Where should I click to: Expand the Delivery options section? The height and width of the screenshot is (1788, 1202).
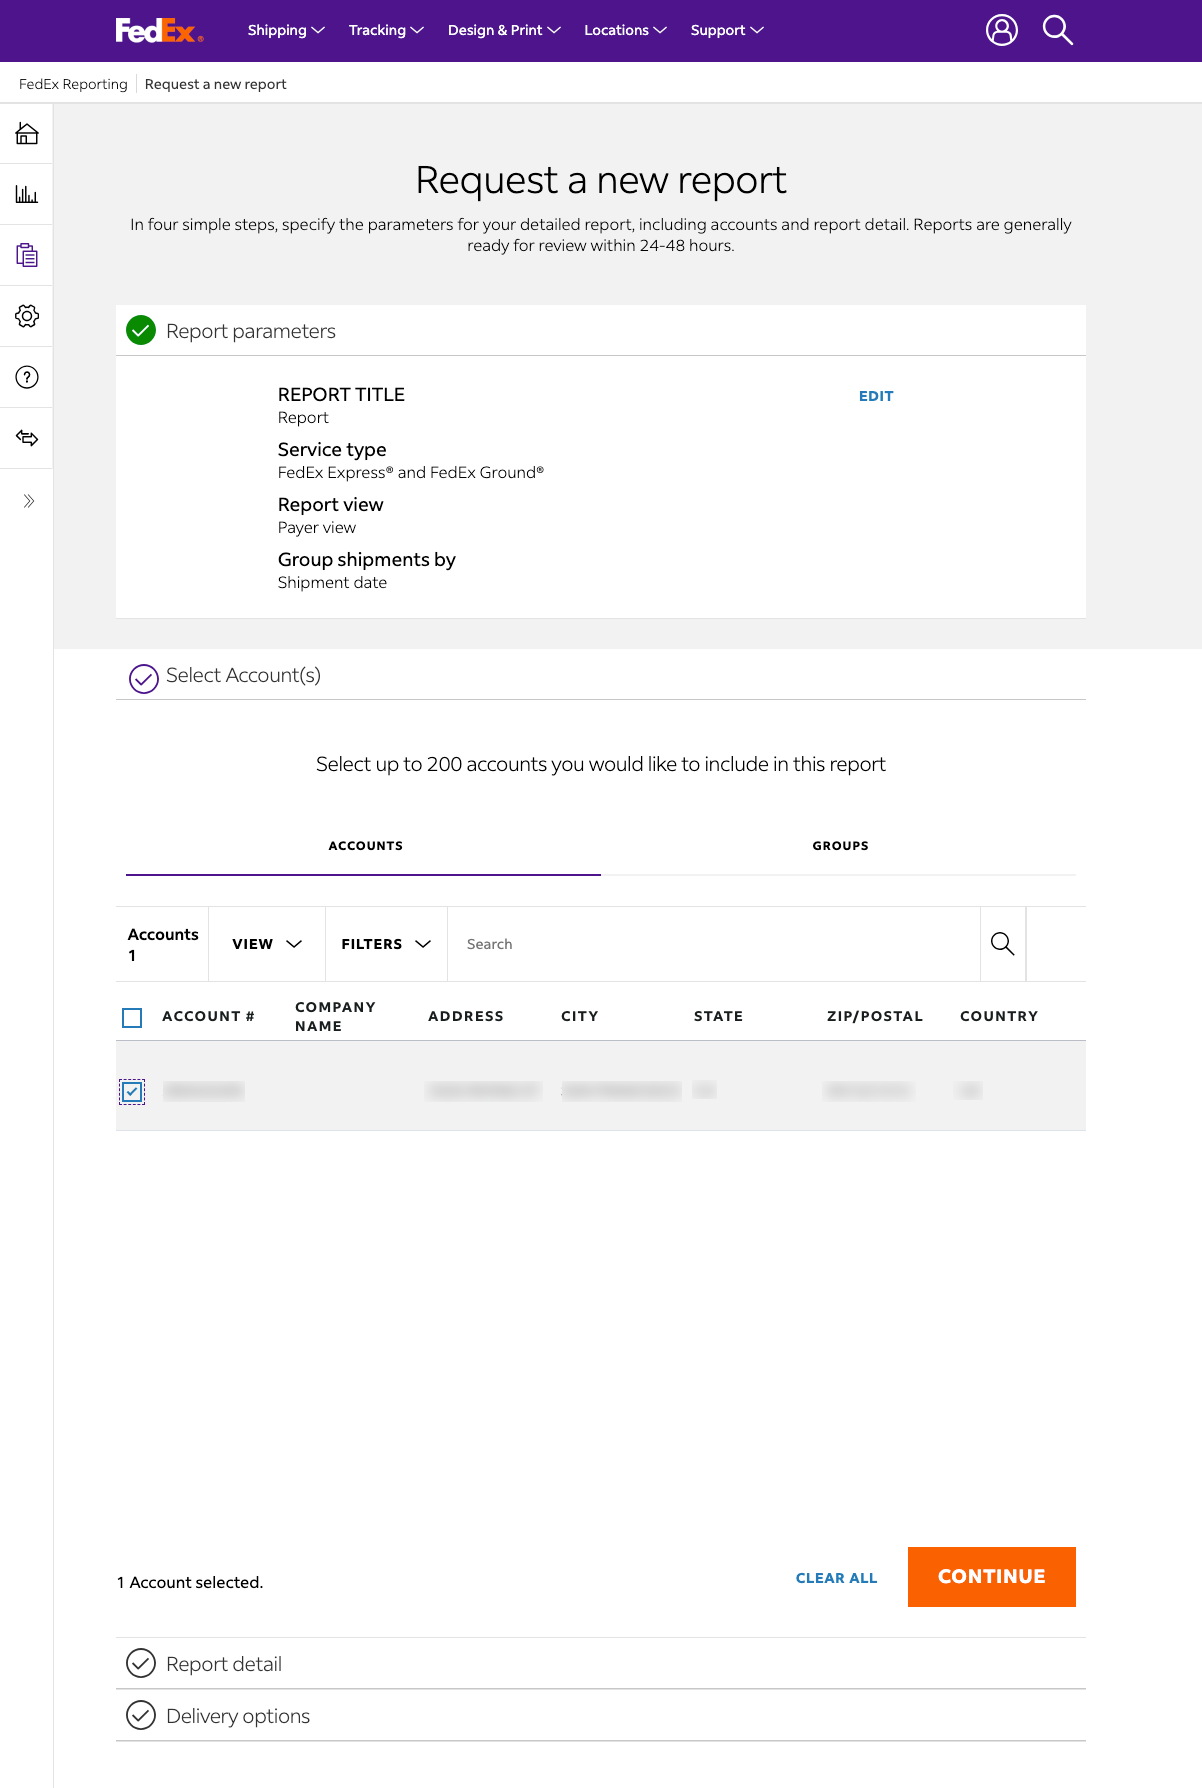pos(601,1715)
